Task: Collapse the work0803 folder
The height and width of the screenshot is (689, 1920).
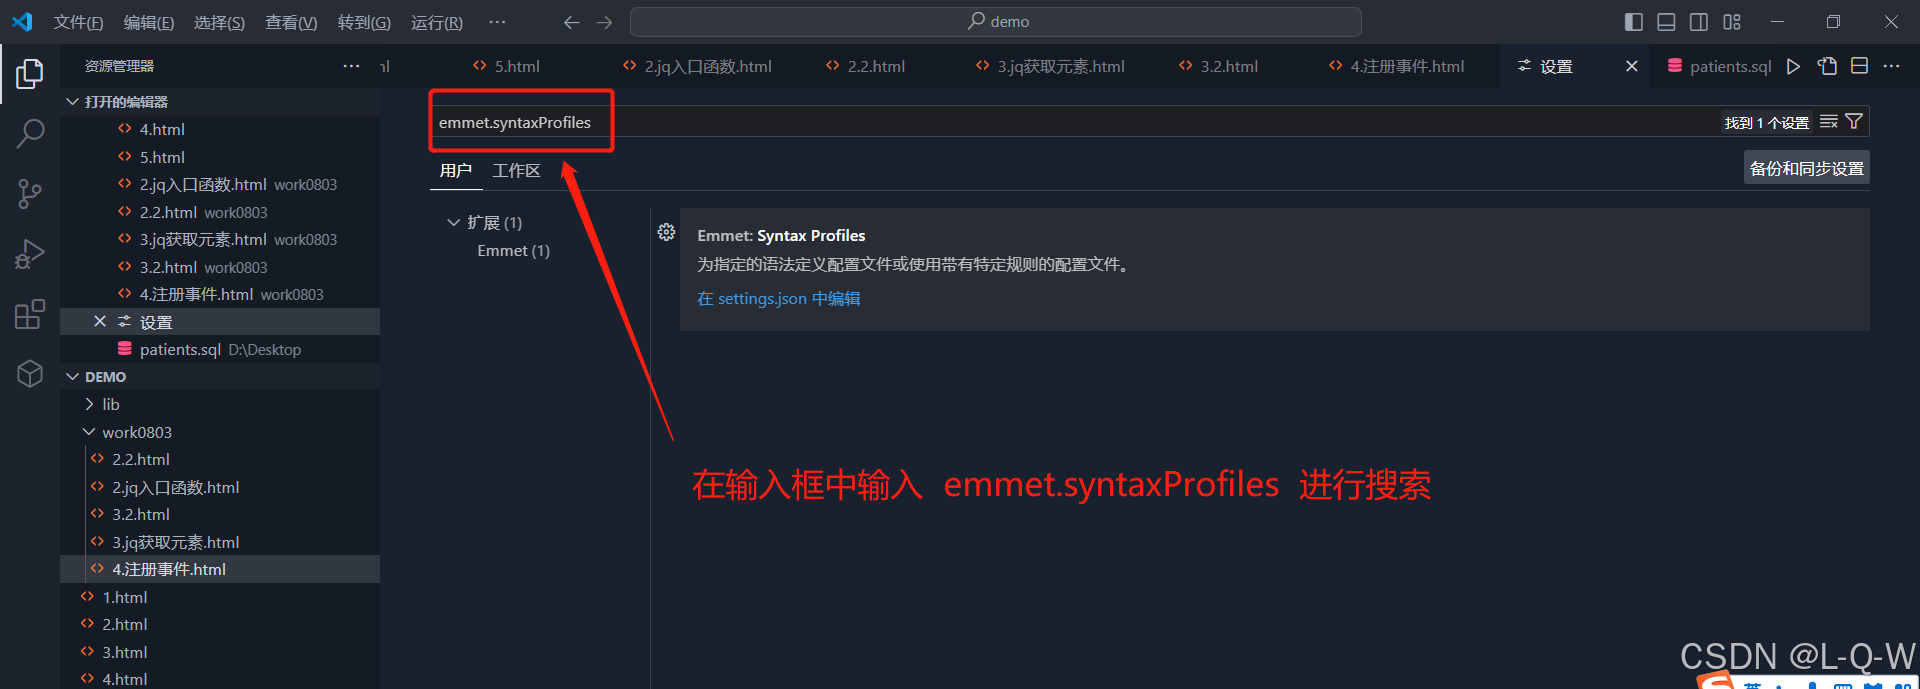Action: click(220, 432)
